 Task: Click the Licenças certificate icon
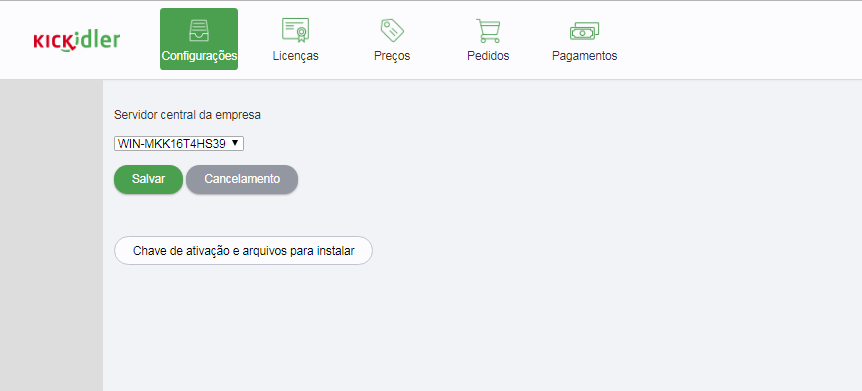296,30
